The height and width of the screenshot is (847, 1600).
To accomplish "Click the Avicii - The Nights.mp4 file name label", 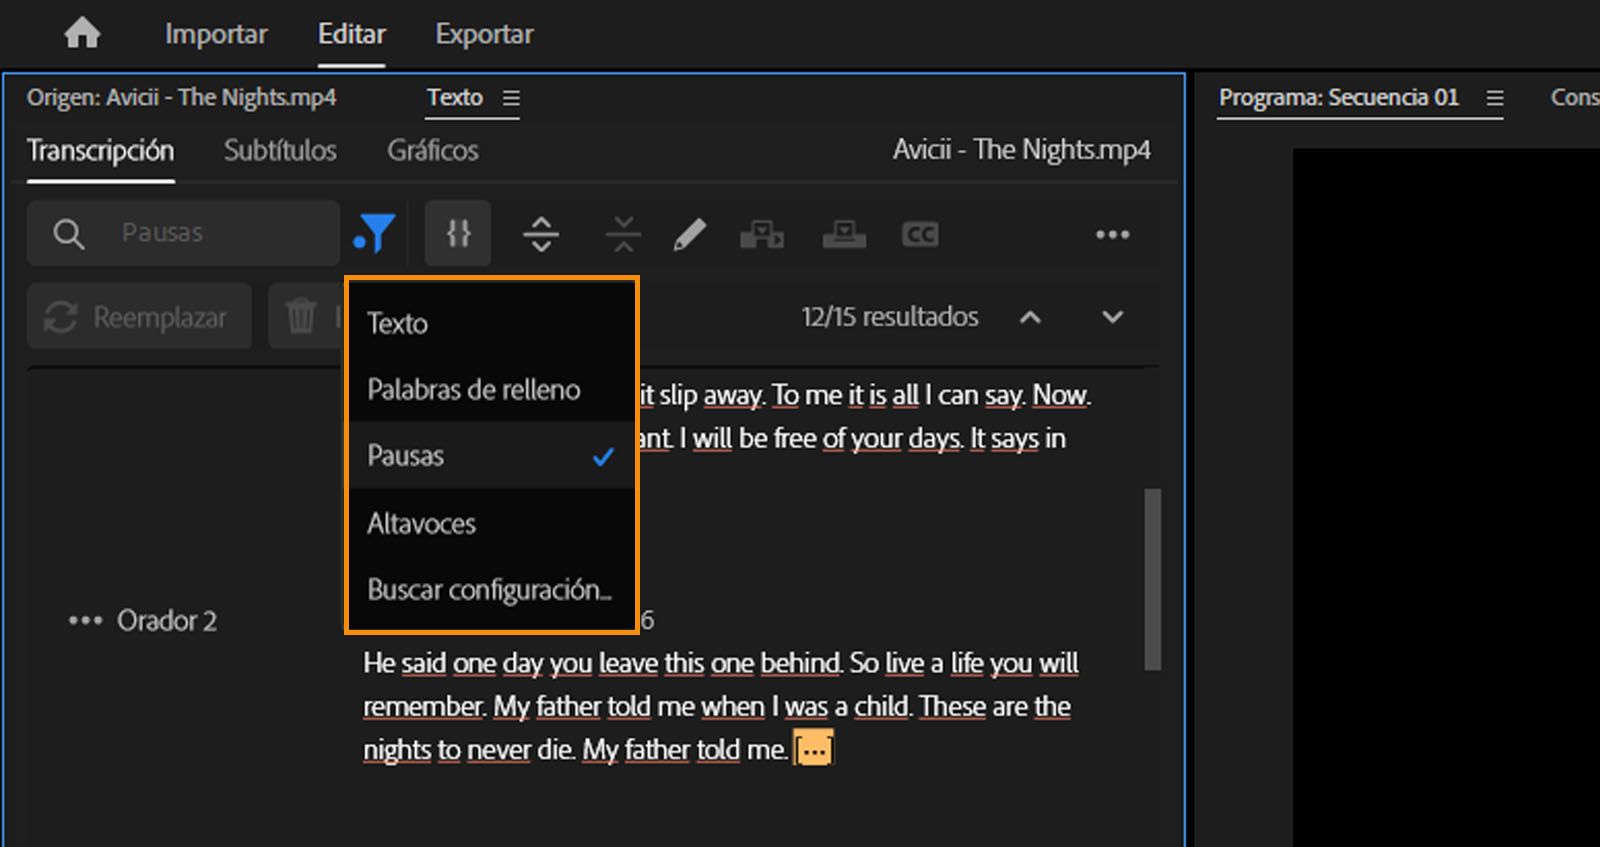I will 1021,150.
